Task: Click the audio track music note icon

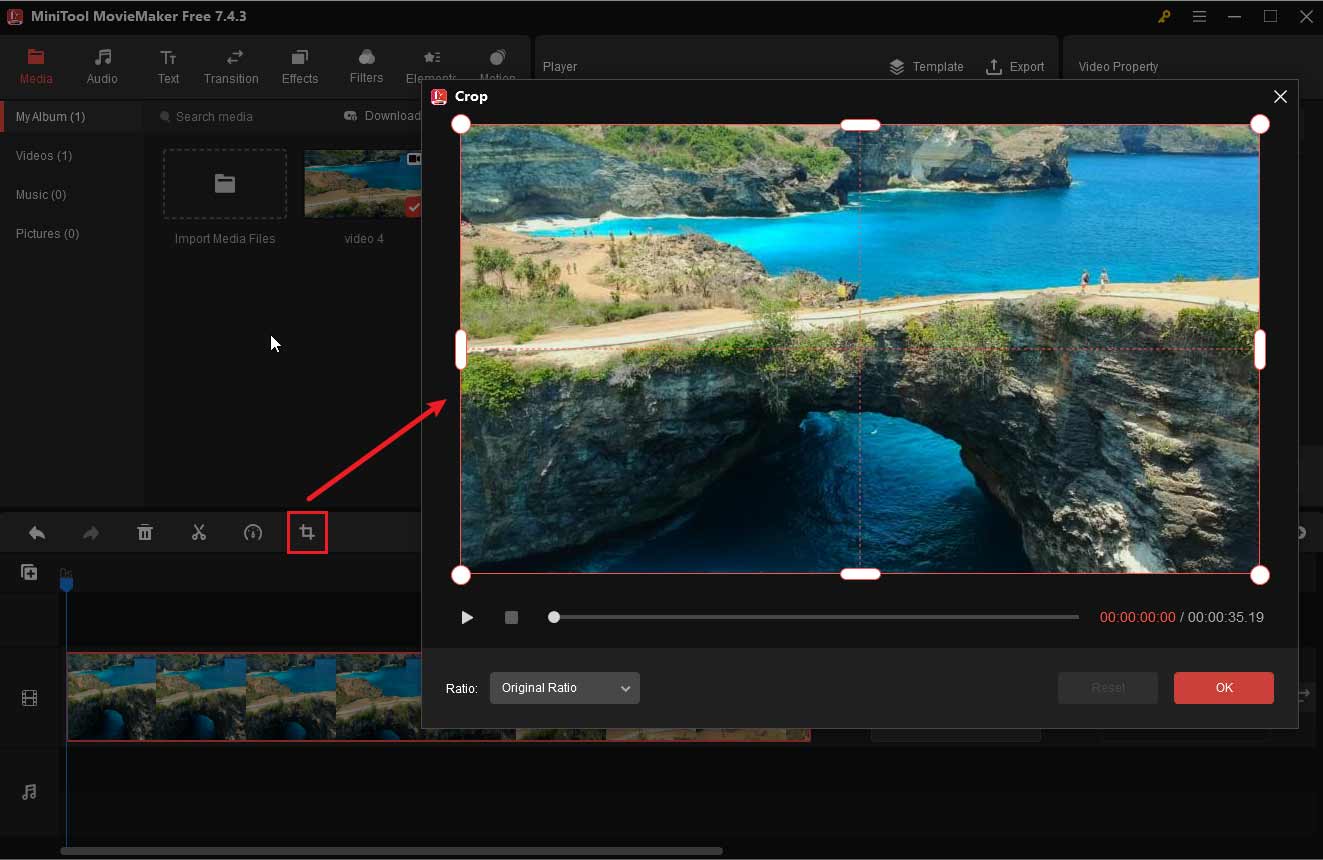Action: click(29, 792)
